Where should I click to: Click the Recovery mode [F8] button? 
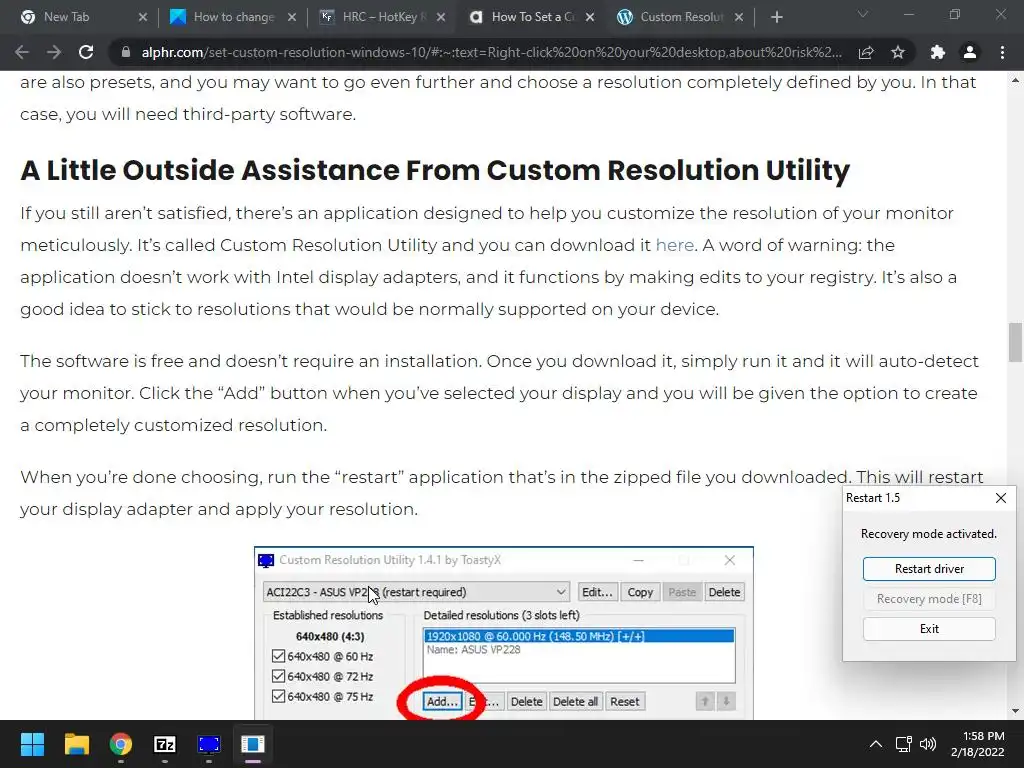929,599
